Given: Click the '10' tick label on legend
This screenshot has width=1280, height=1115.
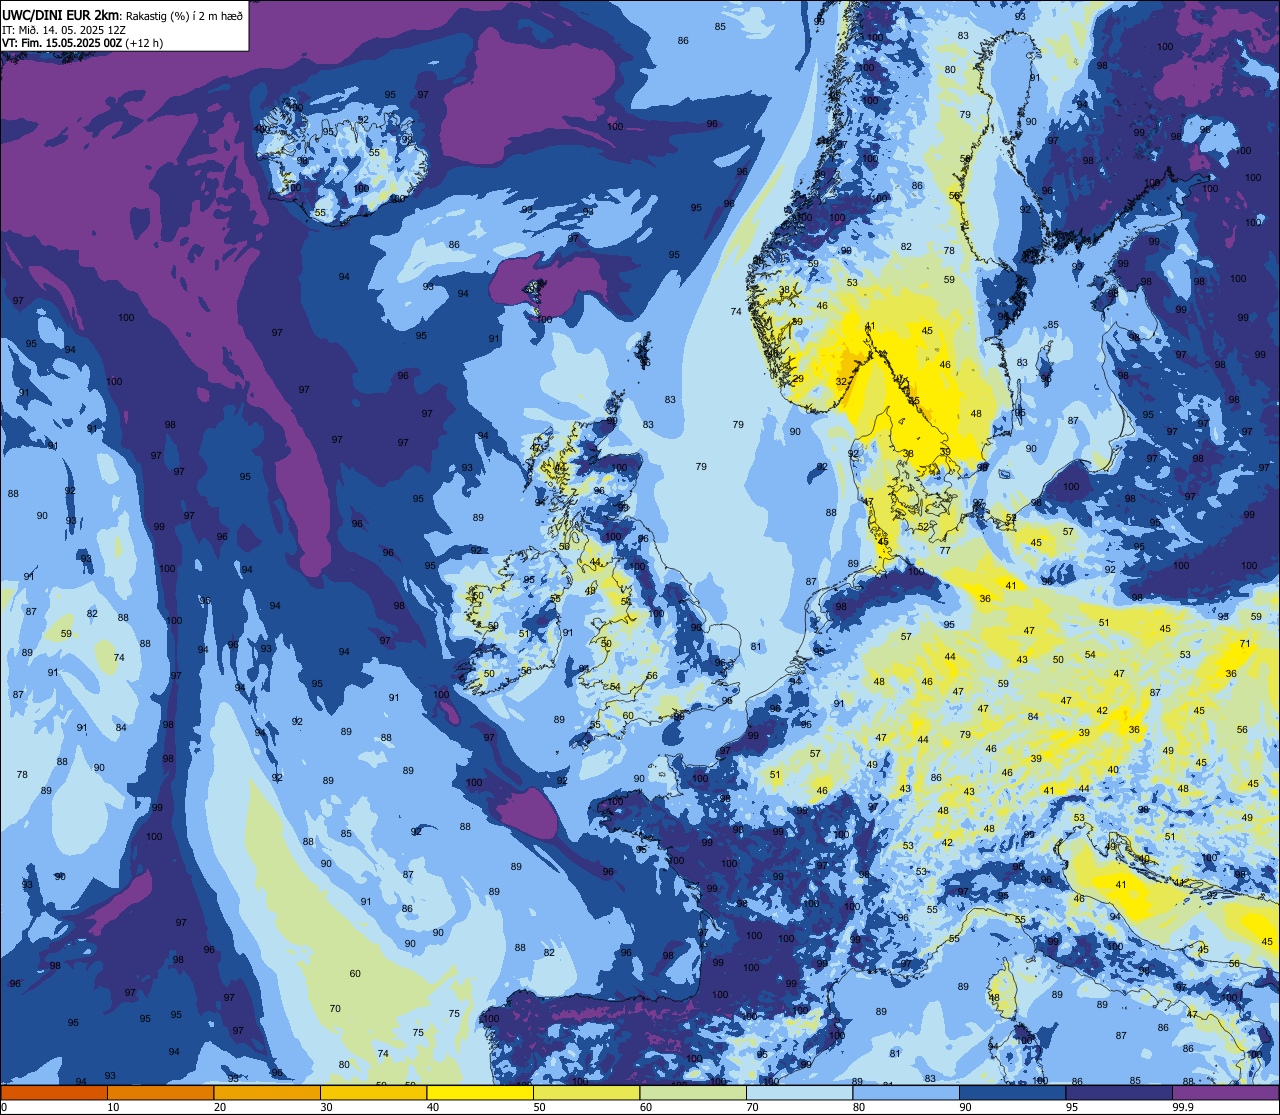Looking at the screenshot, I should pos(113,1107).
